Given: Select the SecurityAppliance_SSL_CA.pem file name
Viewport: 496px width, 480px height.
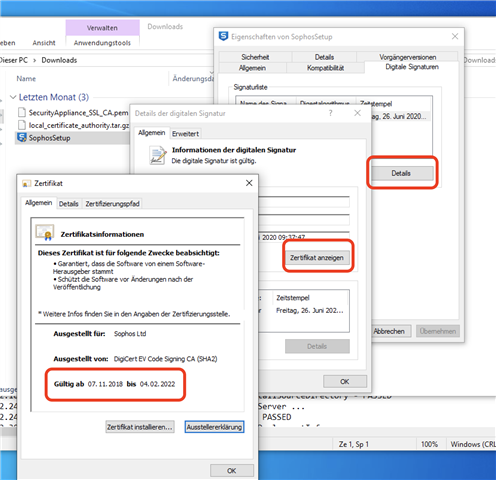Looking at the screenshot, I should point(78,113).
